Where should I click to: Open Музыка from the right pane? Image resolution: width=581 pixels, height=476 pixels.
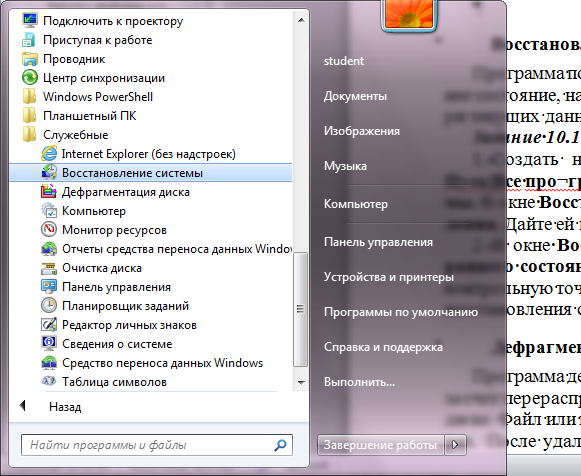345,166
